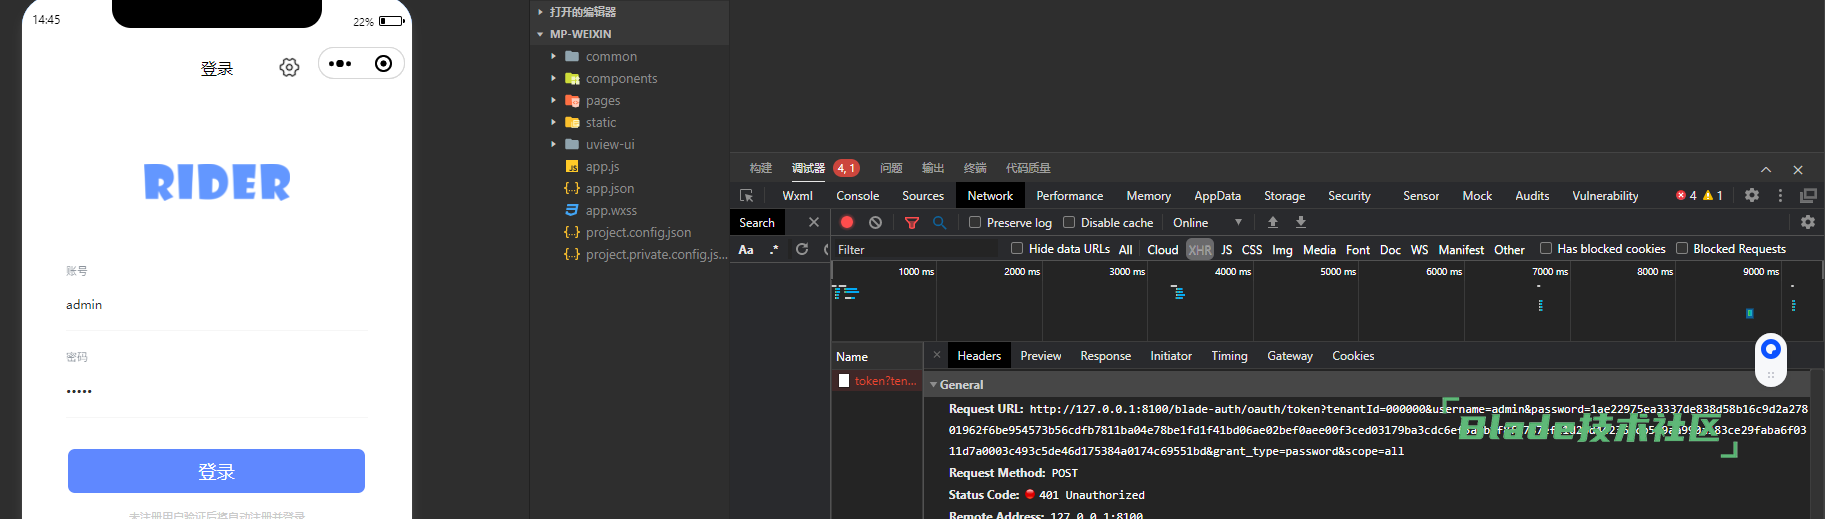Screen dimensions: 1825x519
Task: Click the blue floating assistant button
Action: click(x=1770, y=349)
